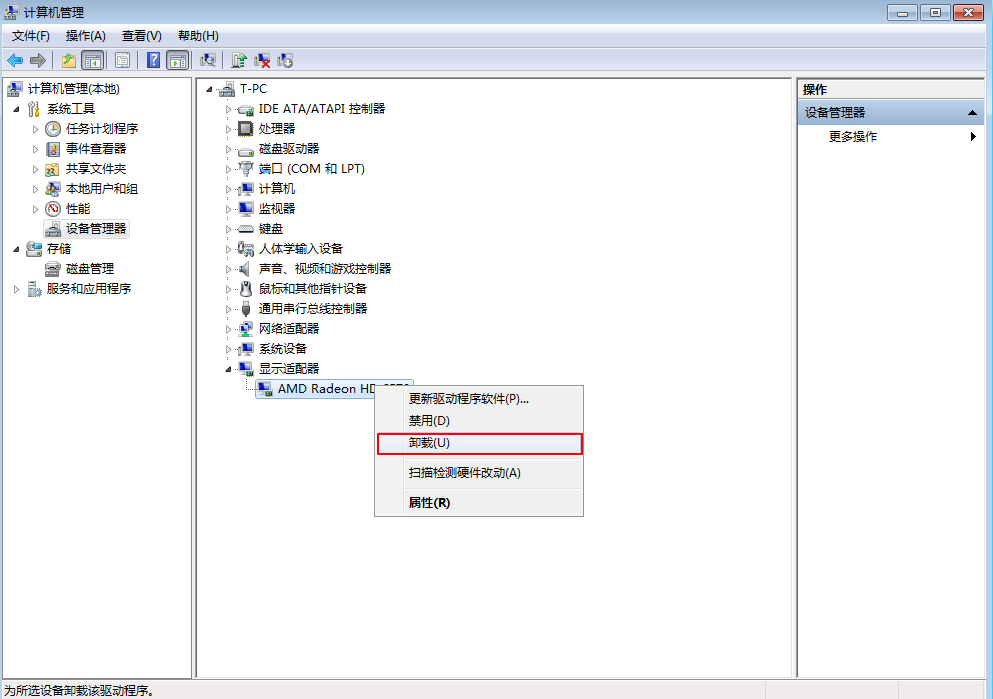
Task: Expand the 服务和应用程序 node arrow
Action: point(16,289)
